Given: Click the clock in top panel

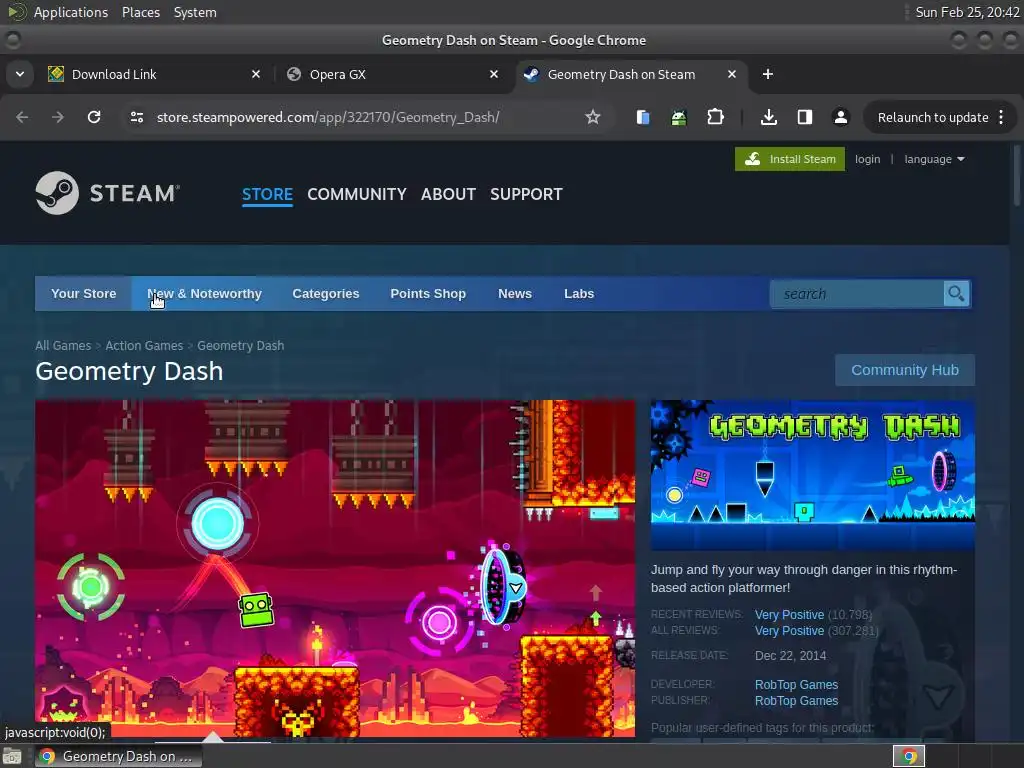Looking at the screenshot, I should click(x=967, y=12).
